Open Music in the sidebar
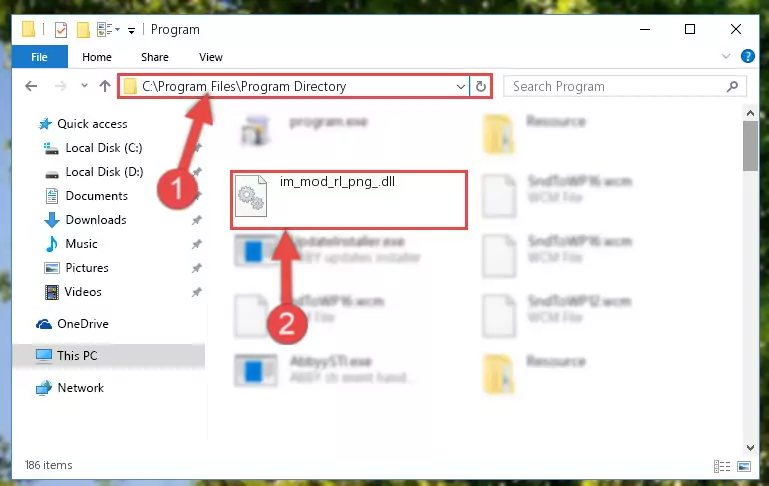This screenshot has height=486, width=769. 81,244
